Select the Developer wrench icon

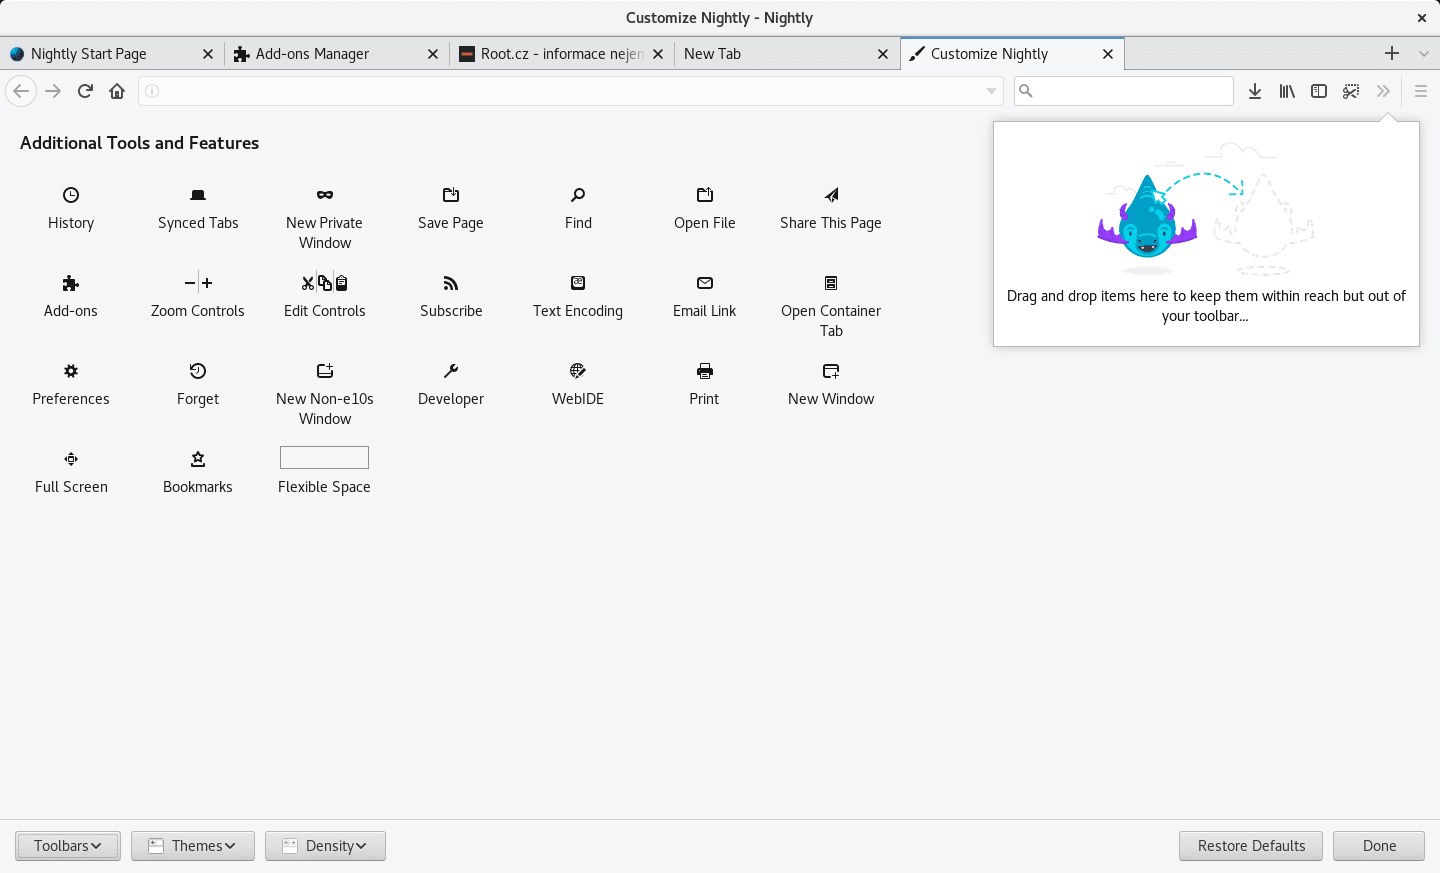[450, 371]
